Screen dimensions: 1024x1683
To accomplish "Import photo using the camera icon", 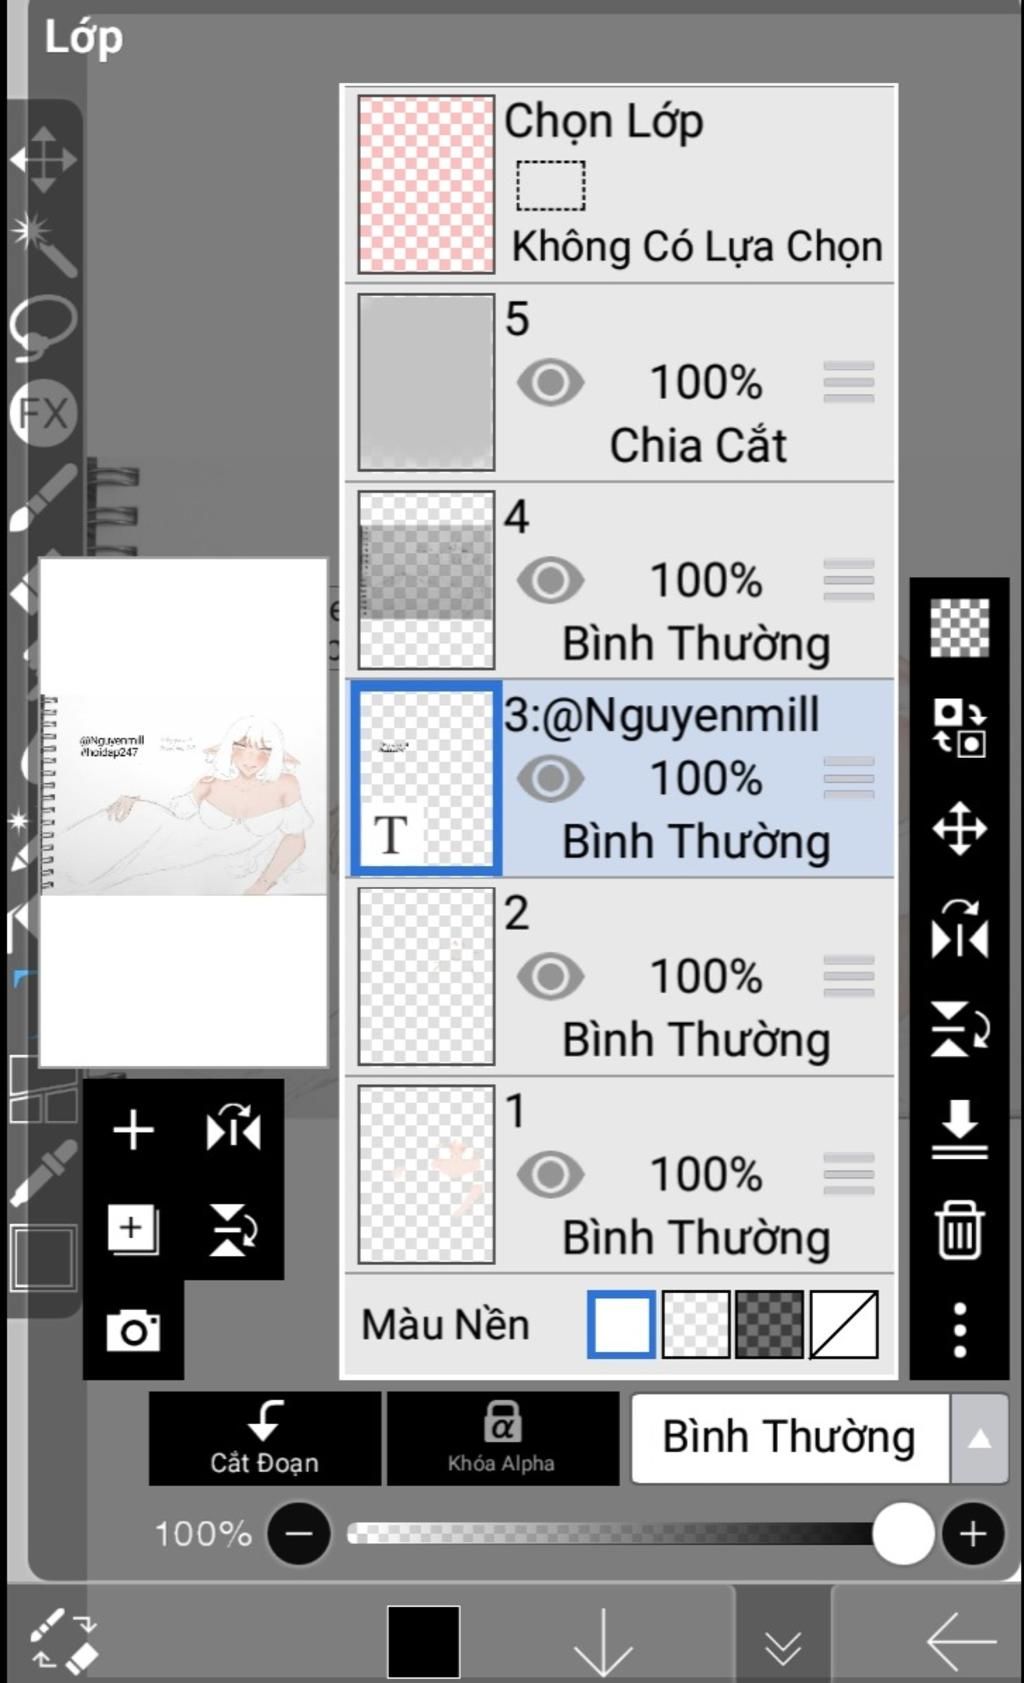I will 133,1330.
